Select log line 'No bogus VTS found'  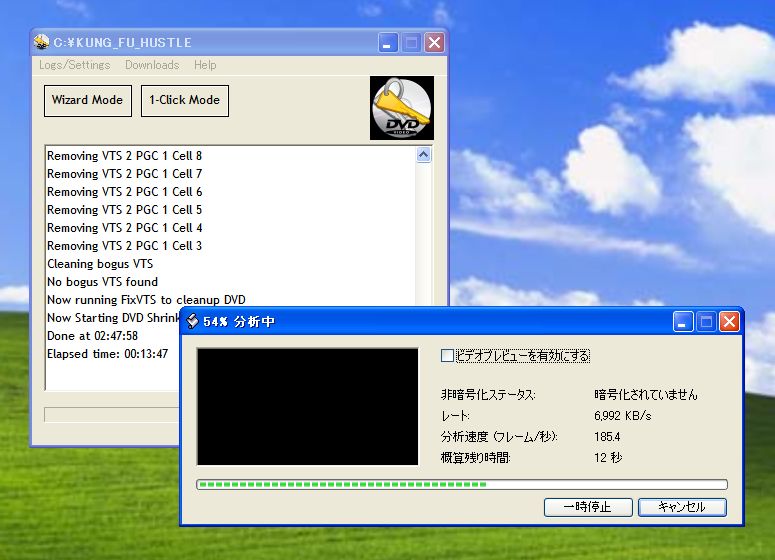point(103,282)
